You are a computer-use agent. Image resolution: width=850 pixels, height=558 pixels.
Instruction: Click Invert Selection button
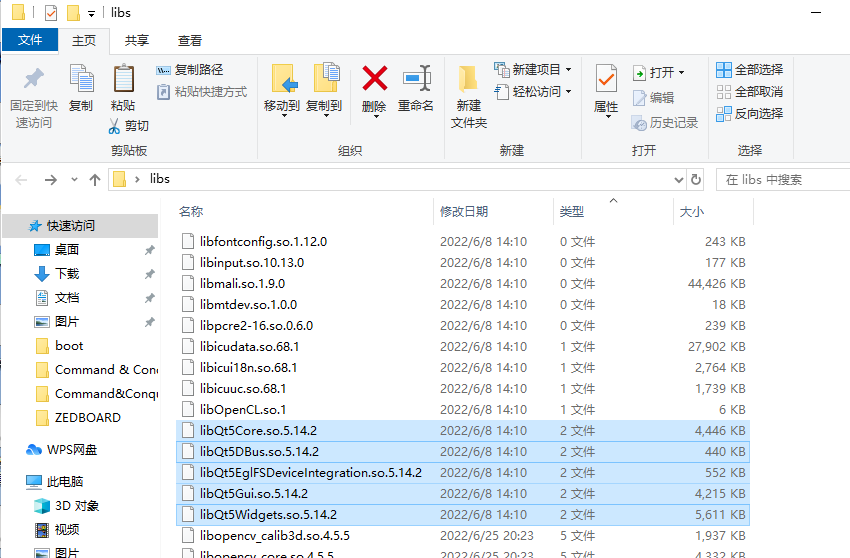[749, 114]
